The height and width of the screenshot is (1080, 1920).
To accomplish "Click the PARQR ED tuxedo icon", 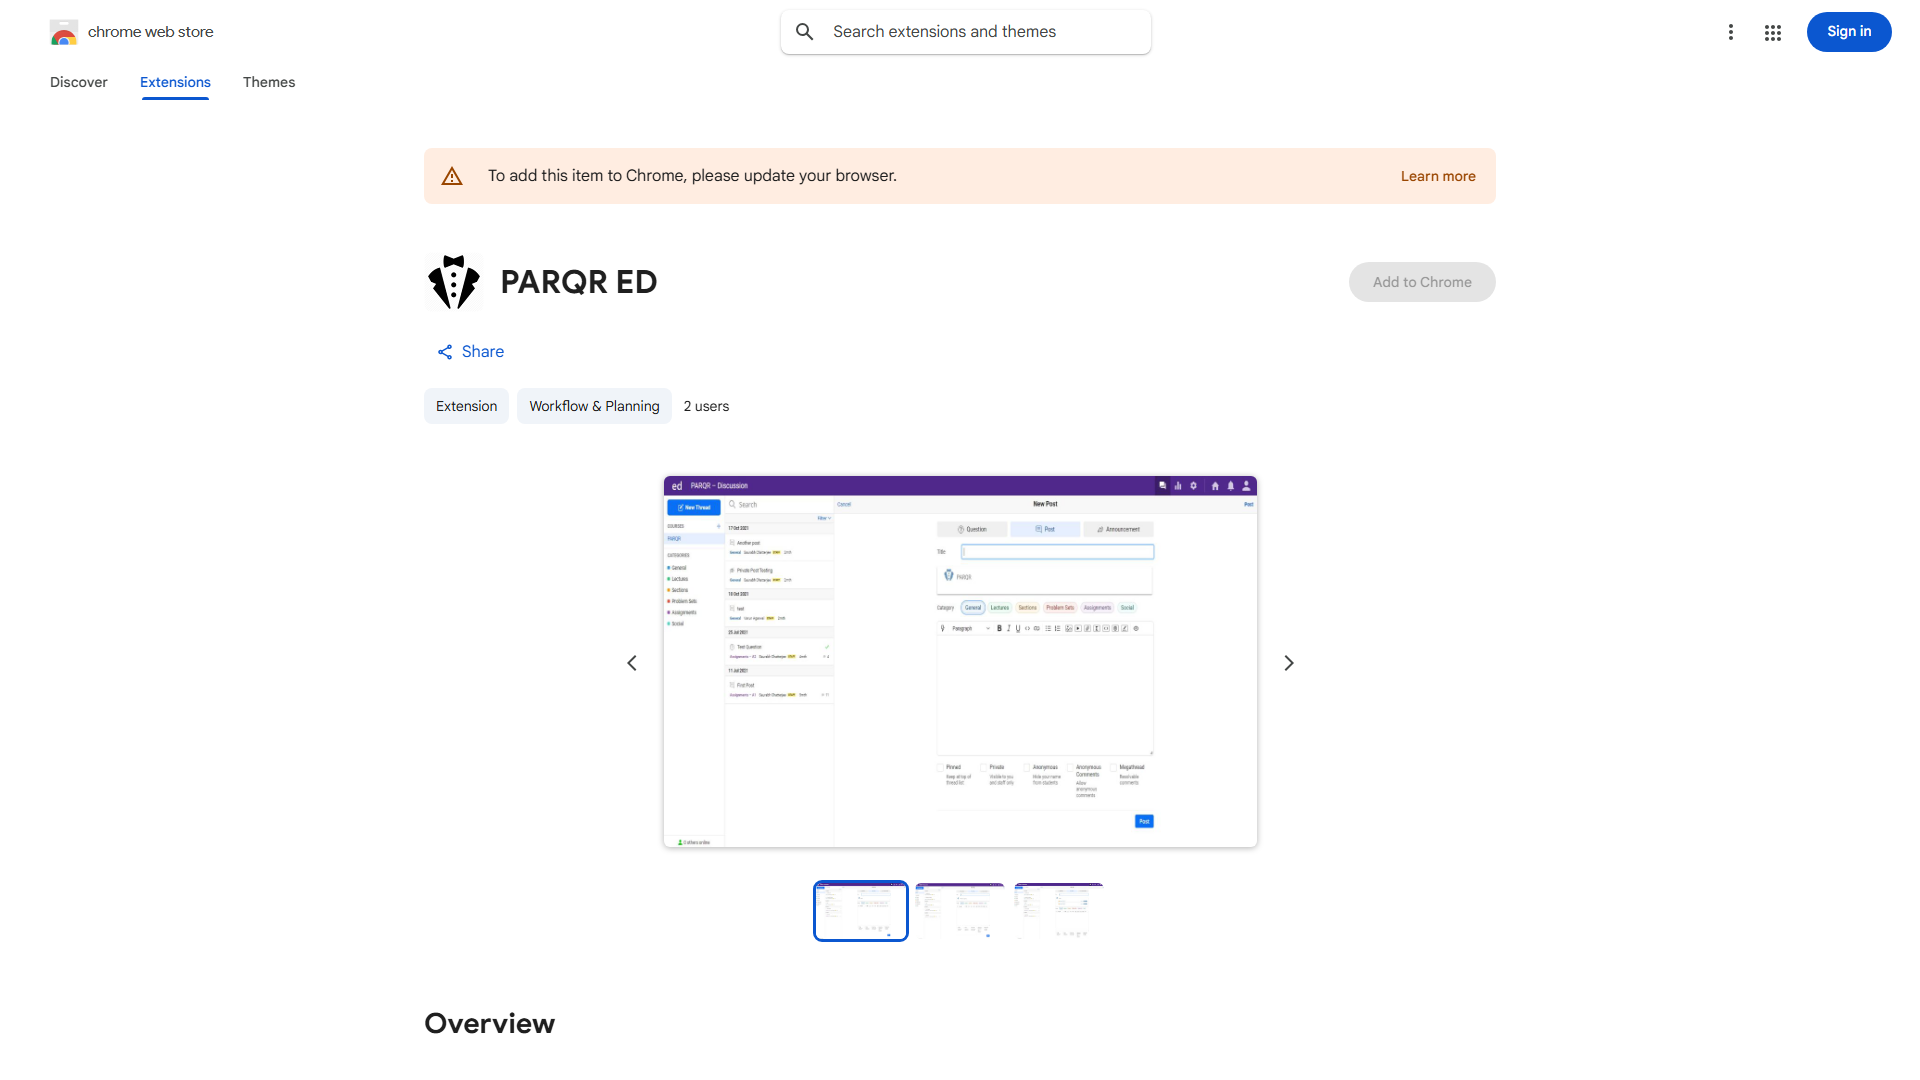I will click(453, 282).
